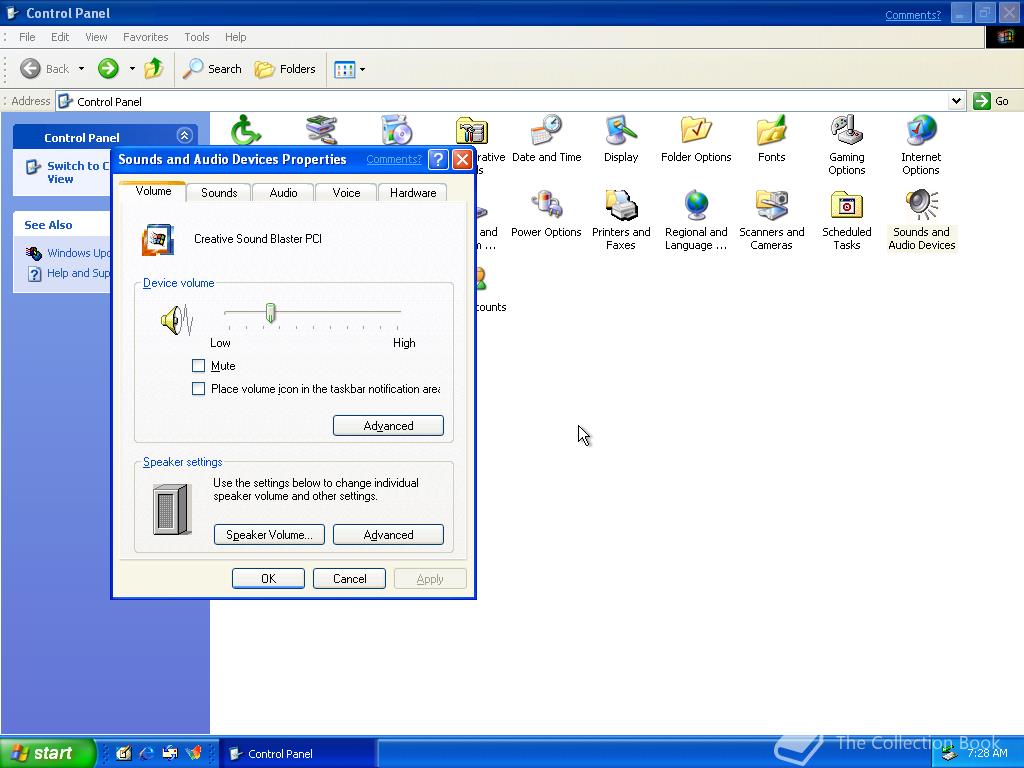Click the green Forward arrow
The width and height of the screenshot is (1024, 768).
pos(108,69)
